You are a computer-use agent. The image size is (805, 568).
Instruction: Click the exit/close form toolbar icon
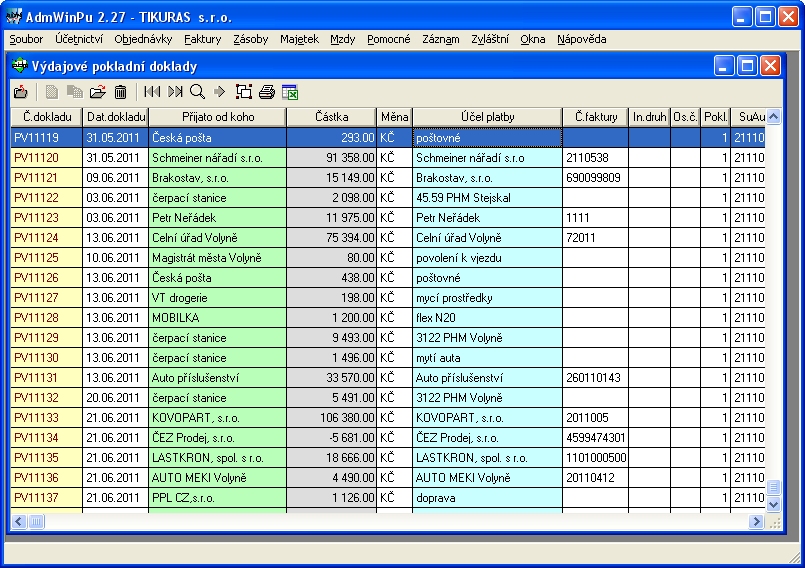click(x=21, y=92)
